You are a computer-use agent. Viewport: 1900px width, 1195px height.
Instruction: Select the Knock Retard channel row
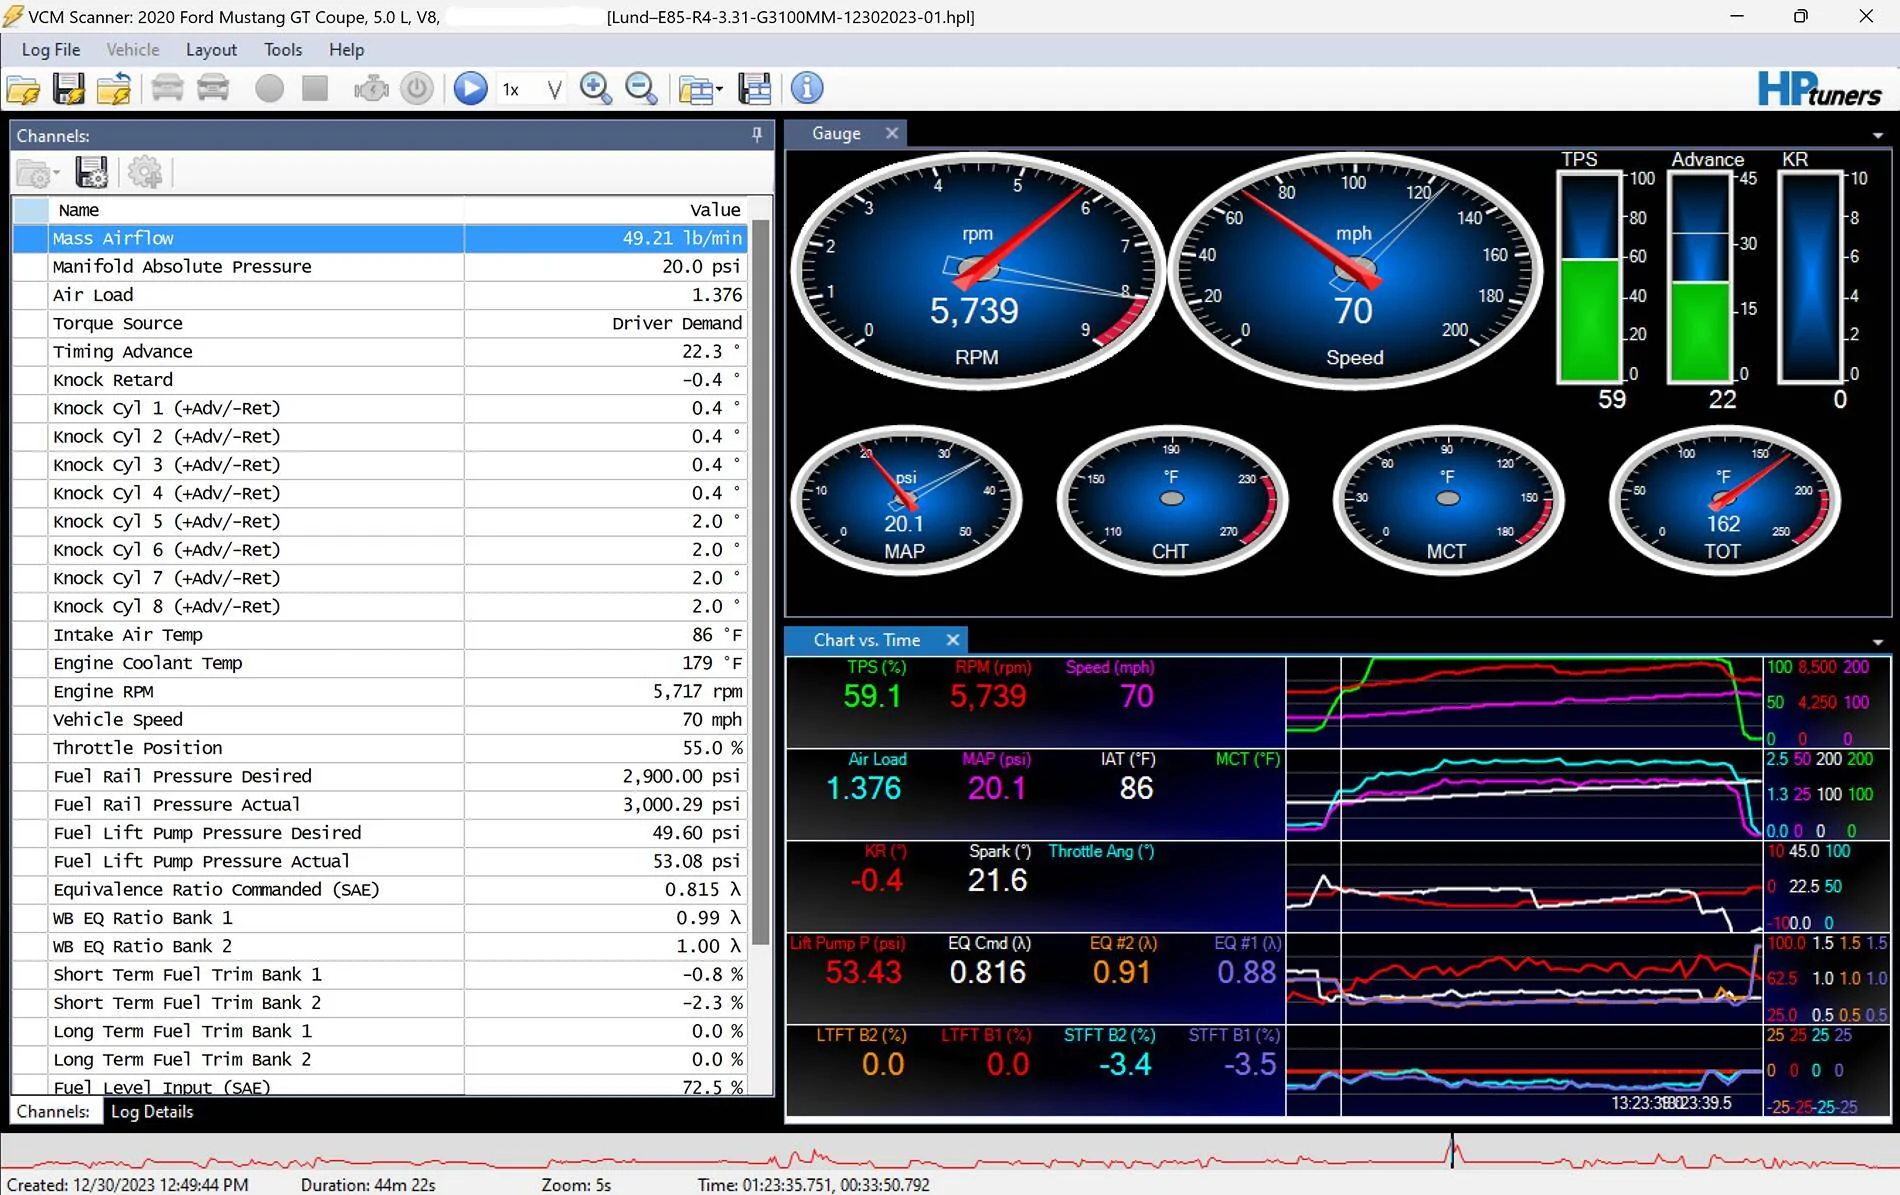[380, 380]
